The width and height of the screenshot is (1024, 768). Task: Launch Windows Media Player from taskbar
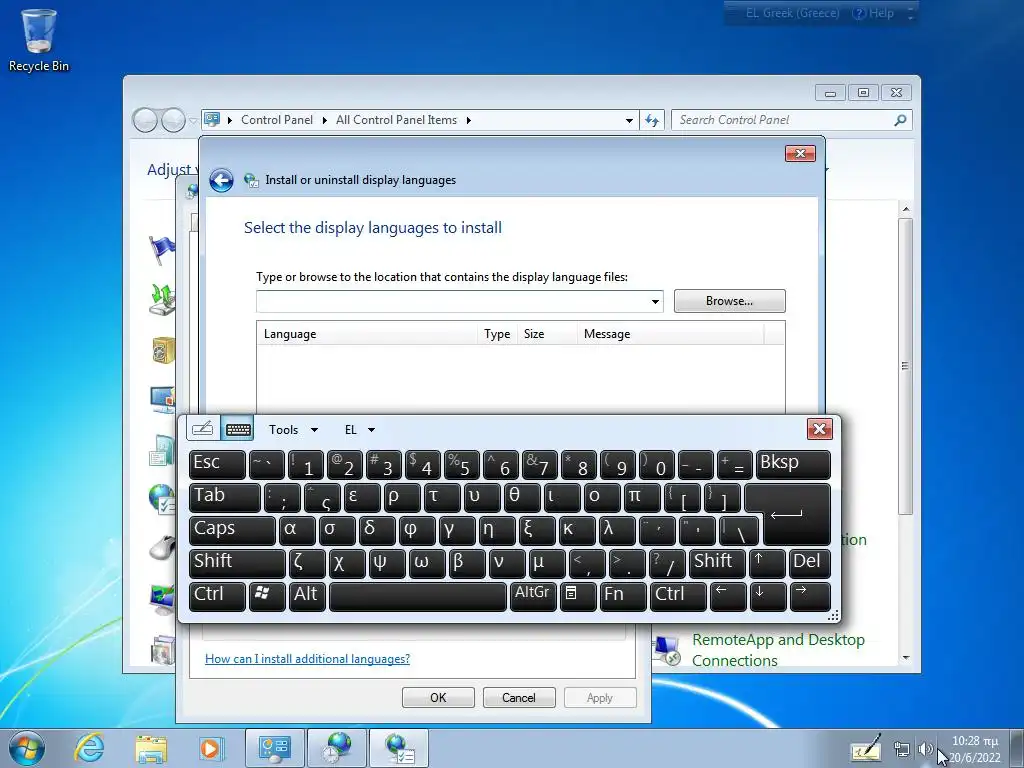pos(212,748)
